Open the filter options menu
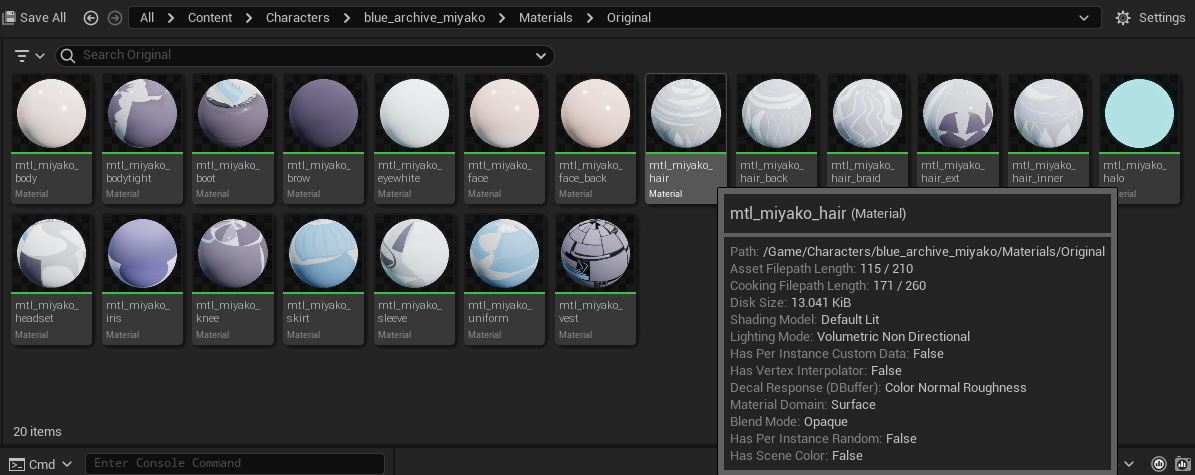Screen dimensions: 1195x475 coord(30,56)
